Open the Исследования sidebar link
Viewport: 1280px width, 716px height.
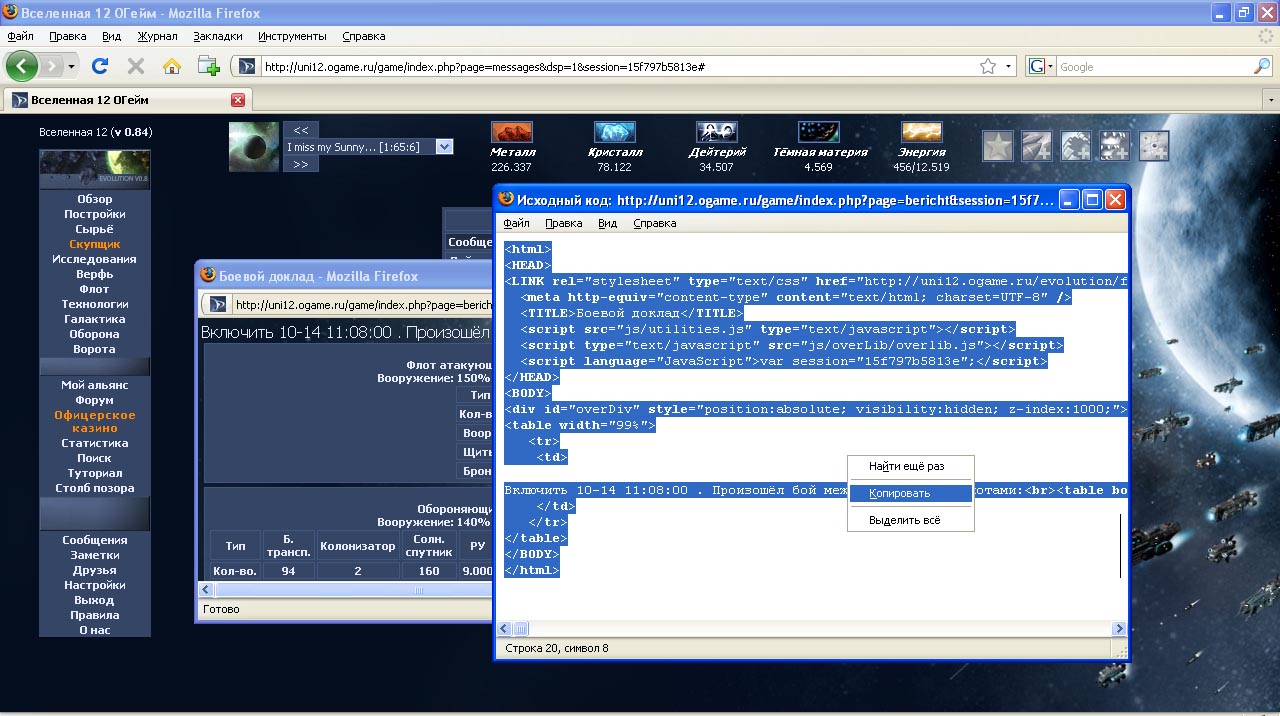click(95, 259)
